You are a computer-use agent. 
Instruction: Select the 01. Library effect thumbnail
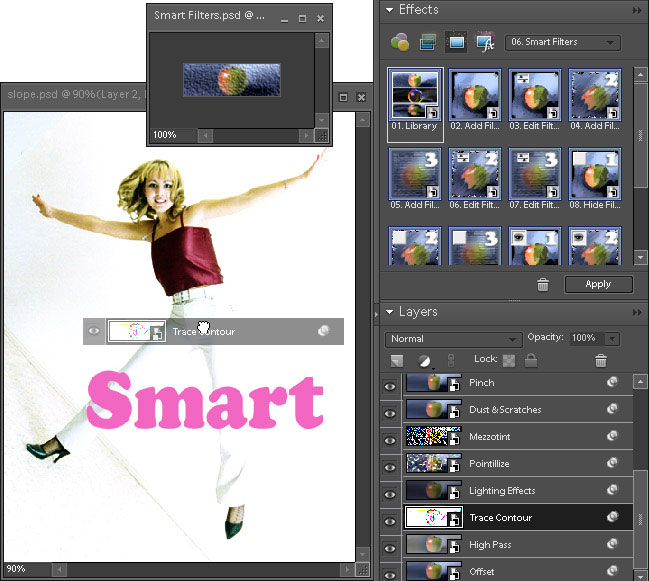coord(415,105)
